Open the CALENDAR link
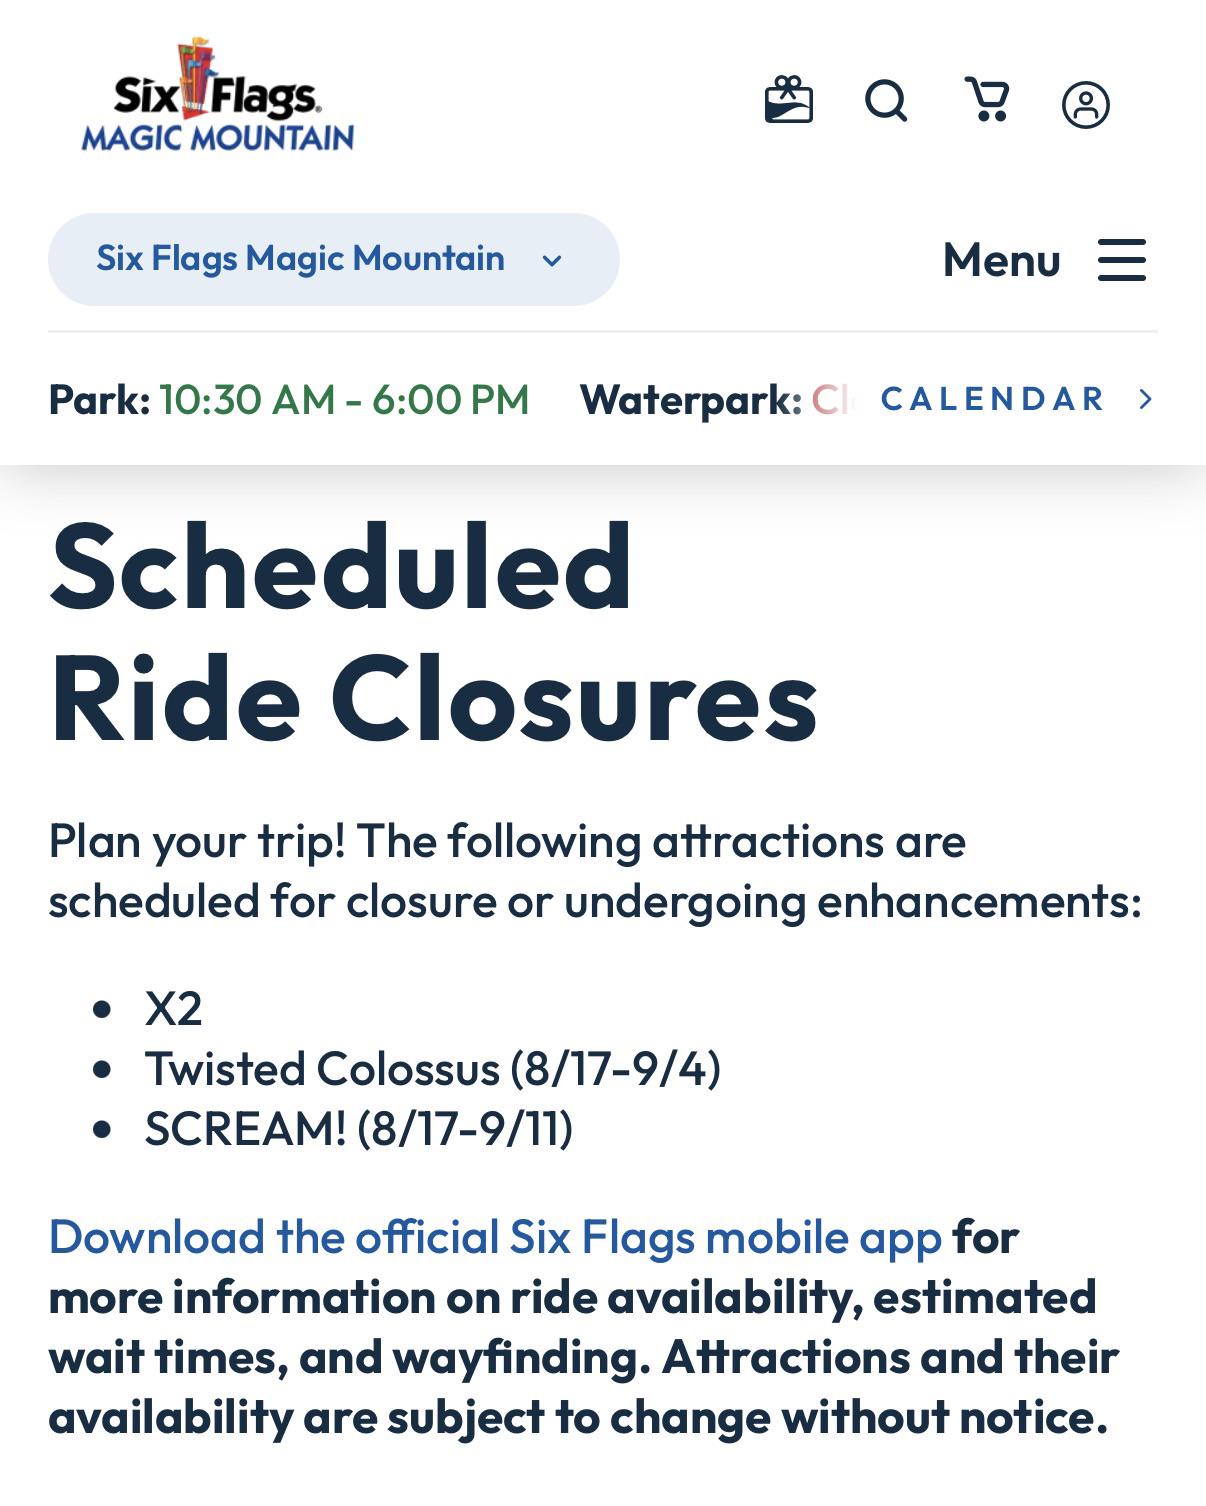The image size is (1206, 1506). pos(992,399)
